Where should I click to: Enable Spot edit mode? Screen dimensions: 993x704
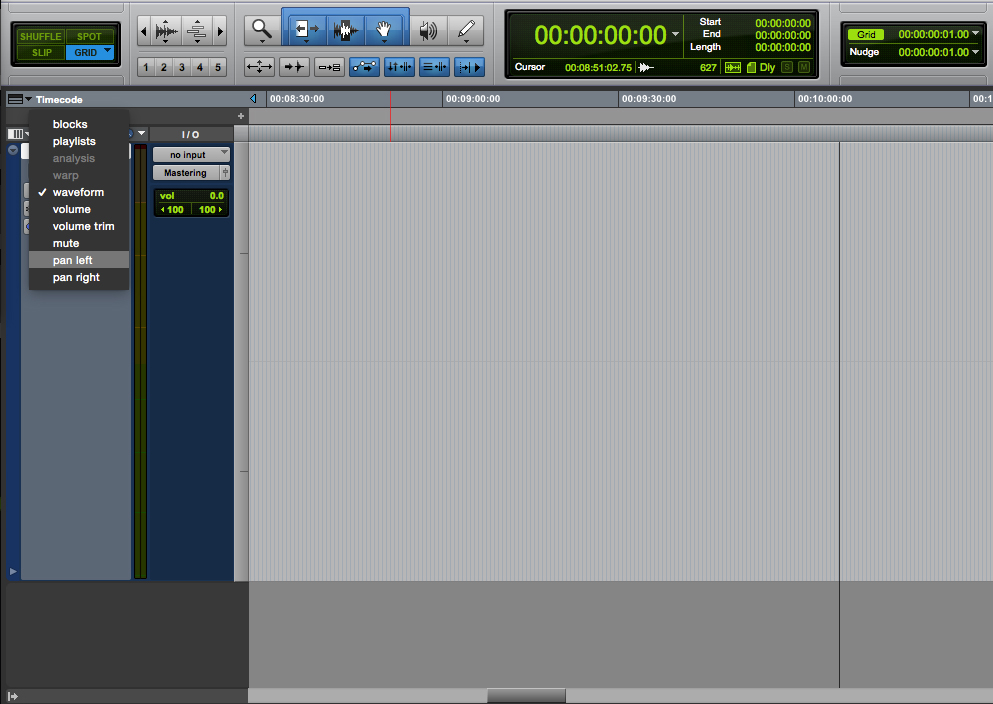(x=89, y=37)
